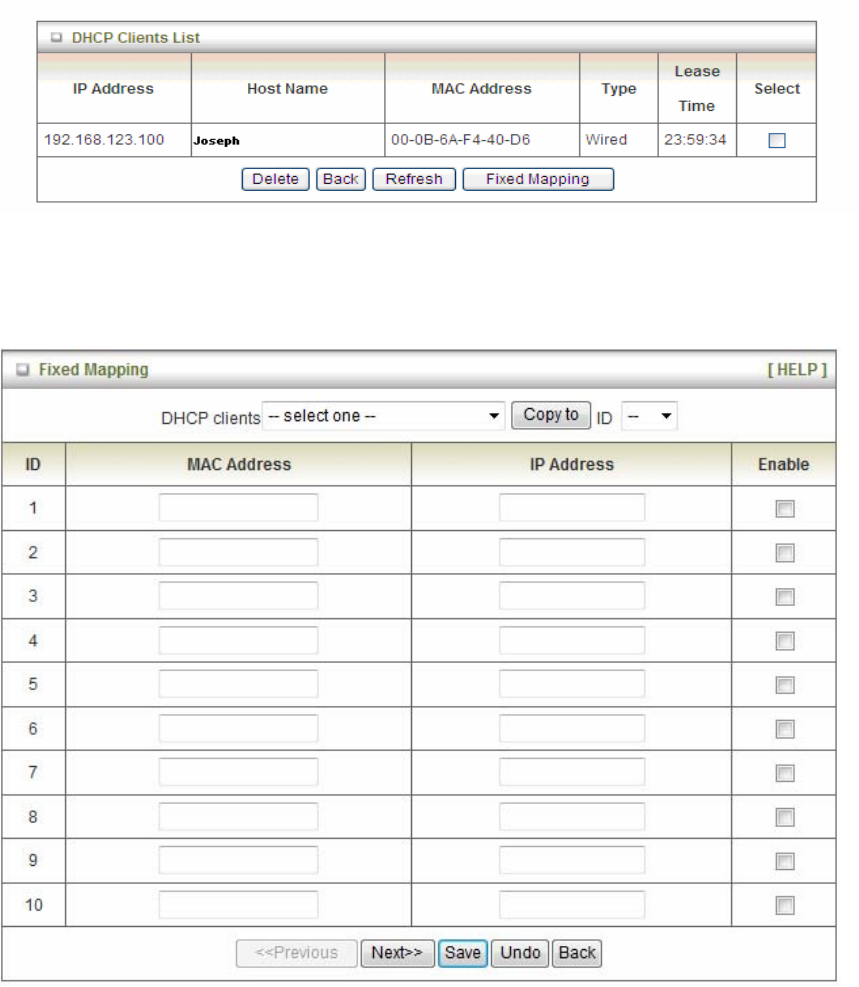The image size is (859, 987).
Task: Enable fixed mapping row ID 2
Action: (784, 552)
